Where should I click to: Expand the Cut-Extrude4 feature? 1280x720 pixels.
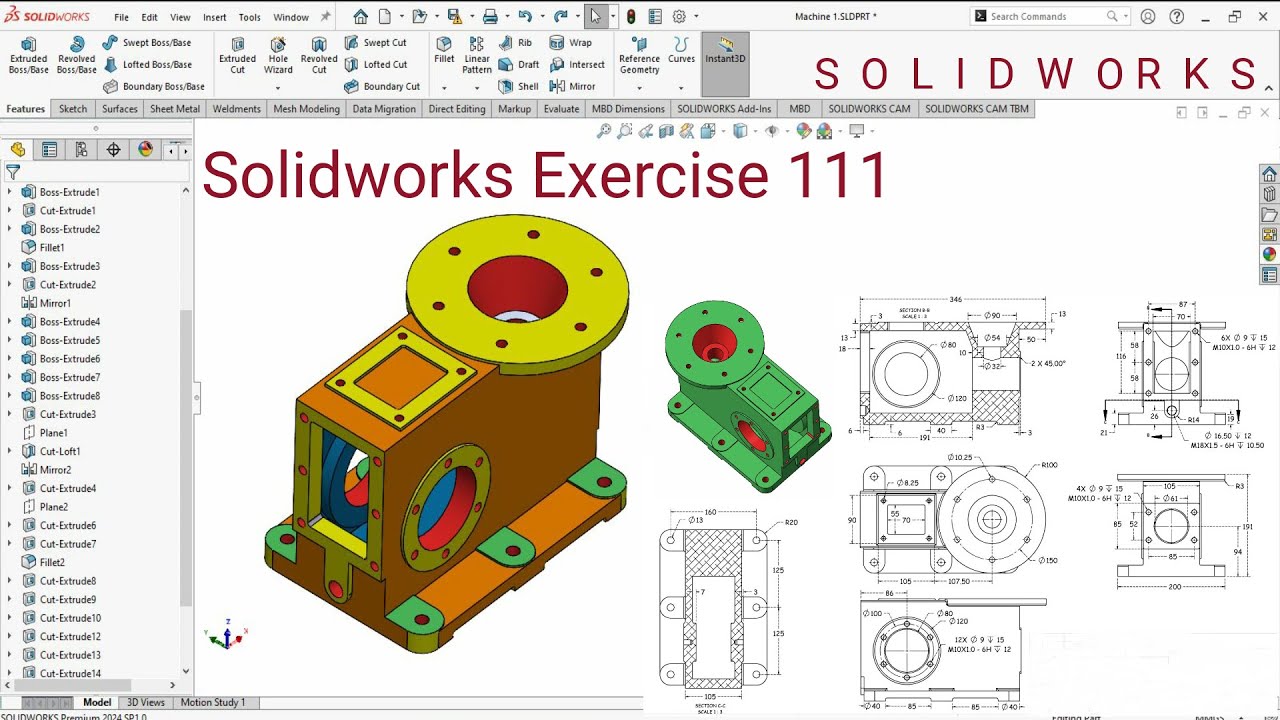click(10, 488)
